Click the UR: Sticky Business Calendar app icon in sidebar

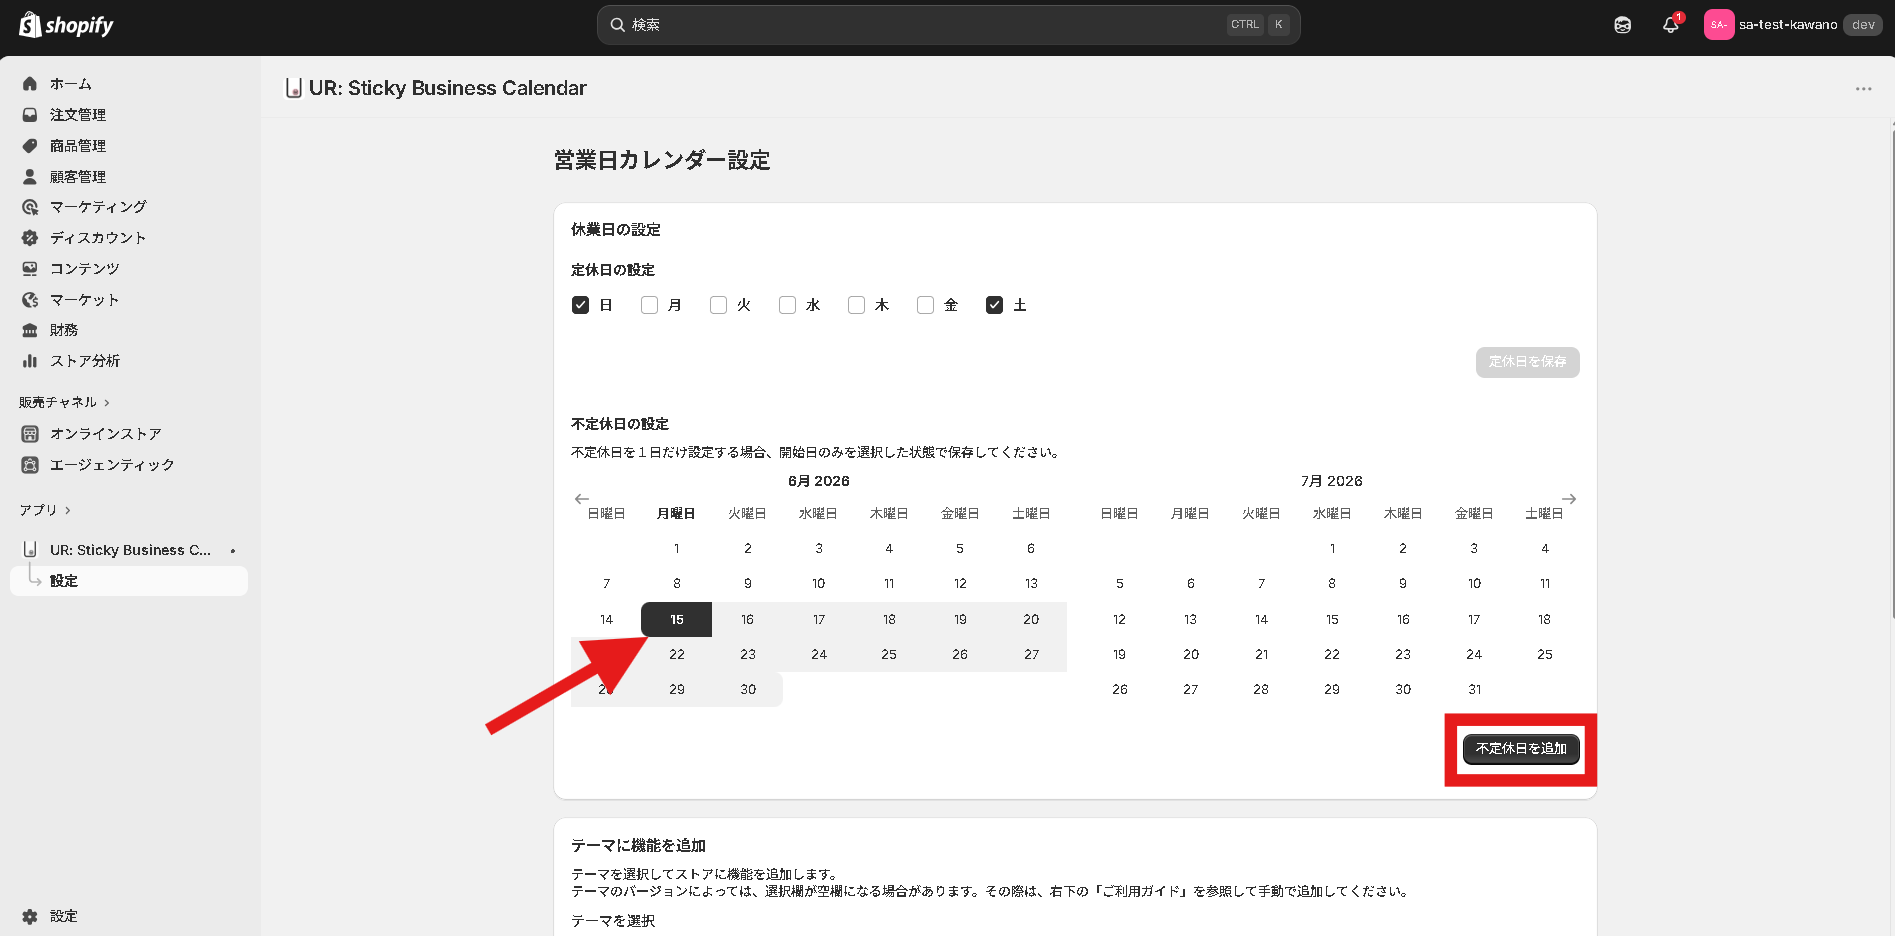tap(30, 550)
